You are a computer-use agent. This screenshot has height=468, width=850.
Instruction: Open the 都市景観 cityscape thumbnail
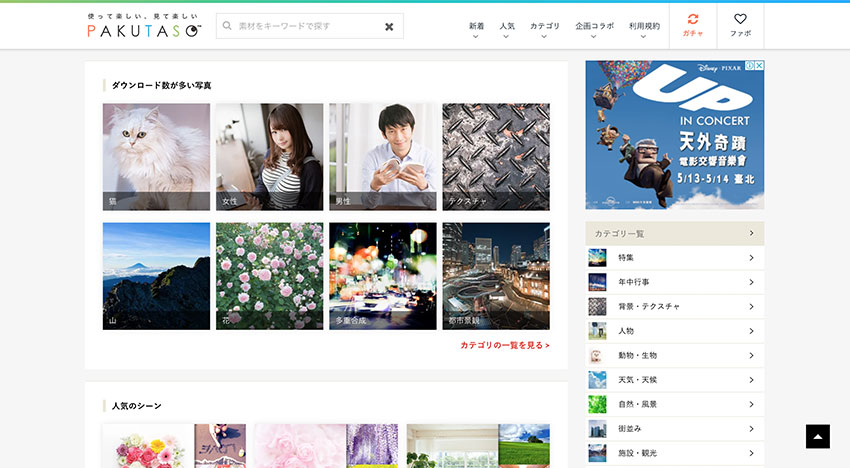pyautogui.click(x=496, y=276)
